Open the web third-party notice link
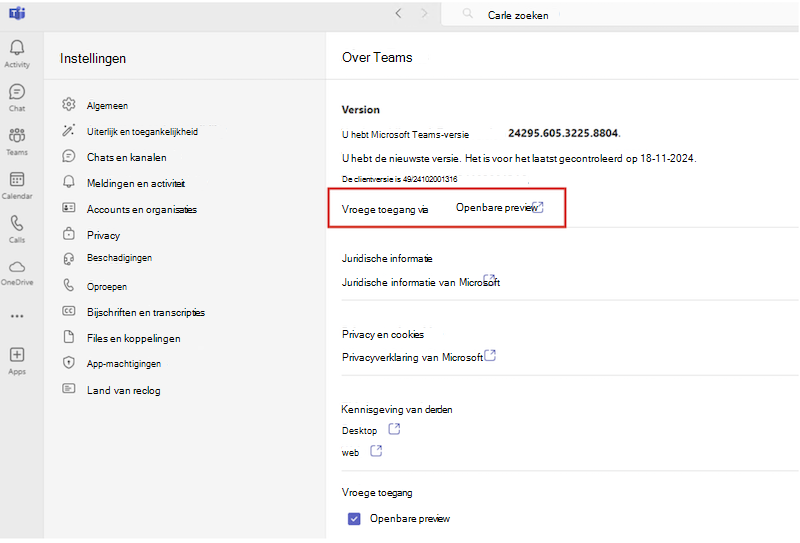800x543 pixels. coord(350,453)
